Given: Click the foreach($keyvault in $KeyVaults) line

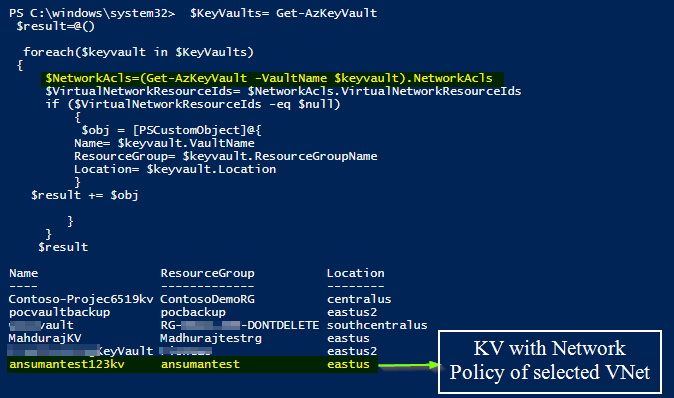Looking at the screenshot, I should (x=138, y=52).
